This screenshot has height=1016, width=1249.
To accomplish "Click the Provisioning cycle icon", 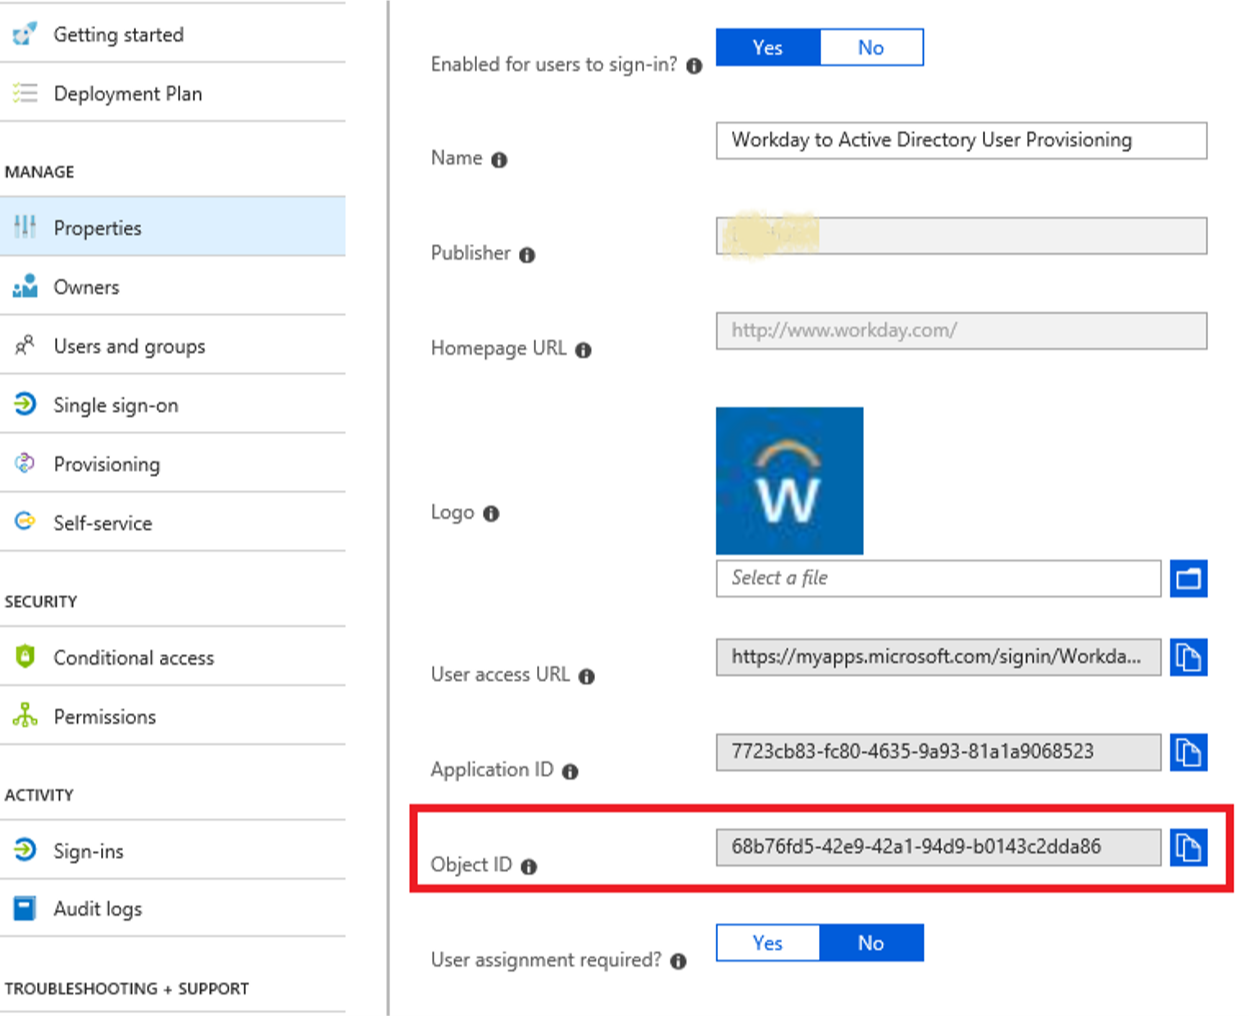I will tap(25, 463).
